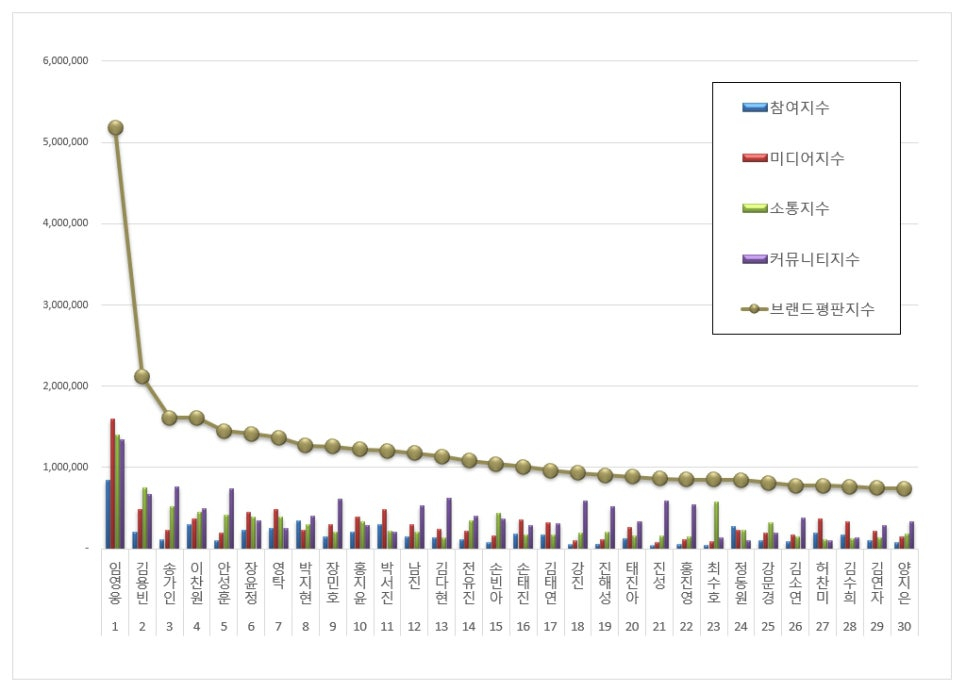The image size is (966, 691).
Task: Click the 장윤정 name on x-axis
Action: point(251,583)
